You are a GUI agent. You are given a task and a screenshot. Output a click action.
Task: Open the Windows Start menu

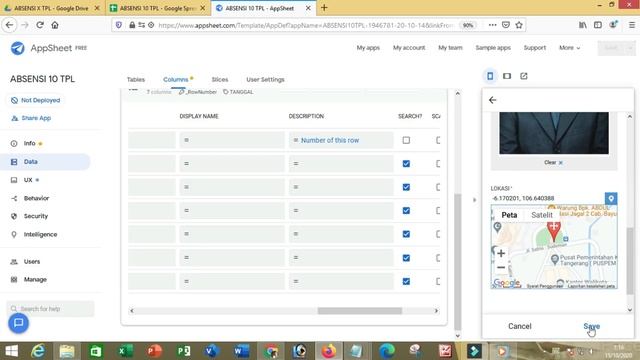[x=11, y=351]
